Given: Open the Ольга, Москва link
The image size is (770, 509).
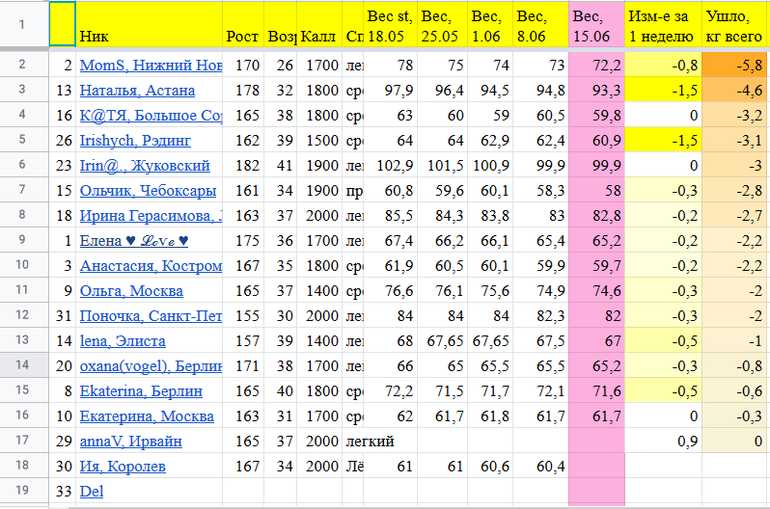Looking at the screenshot, I should 131,291.
